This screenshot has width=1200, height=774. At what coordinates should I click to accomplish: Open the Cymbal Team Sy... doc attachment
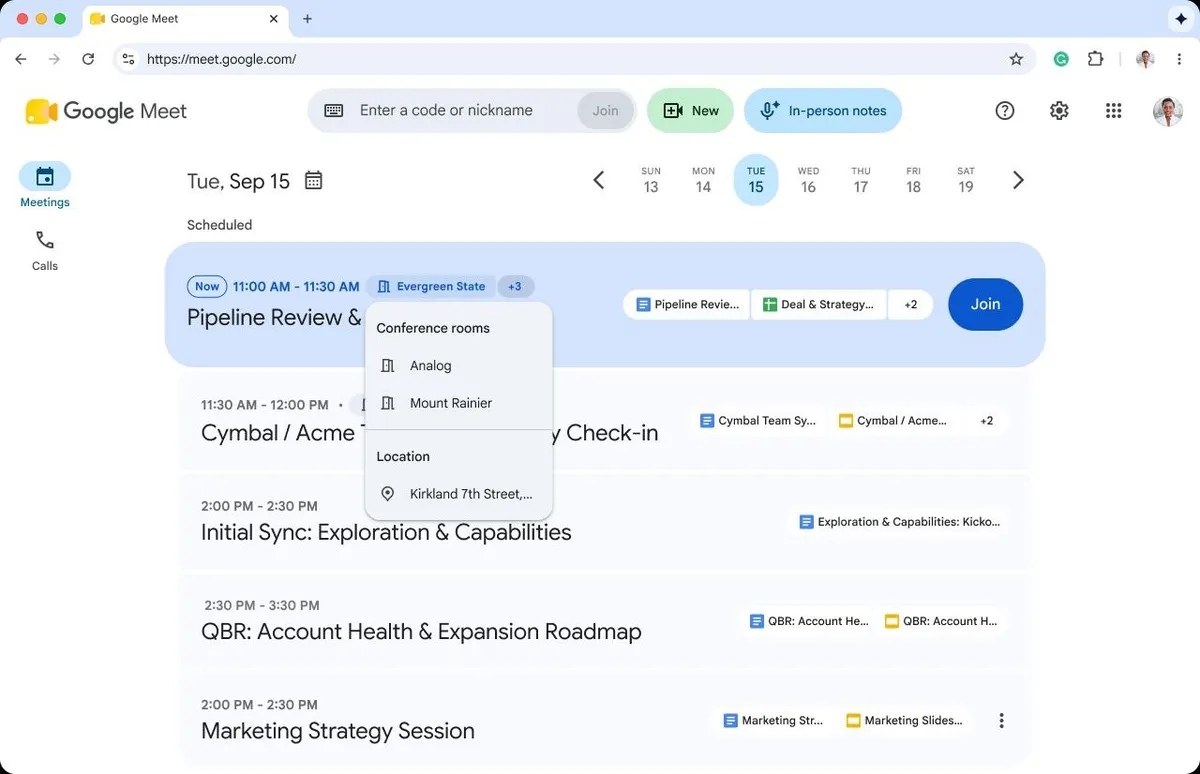click(757, 421)
